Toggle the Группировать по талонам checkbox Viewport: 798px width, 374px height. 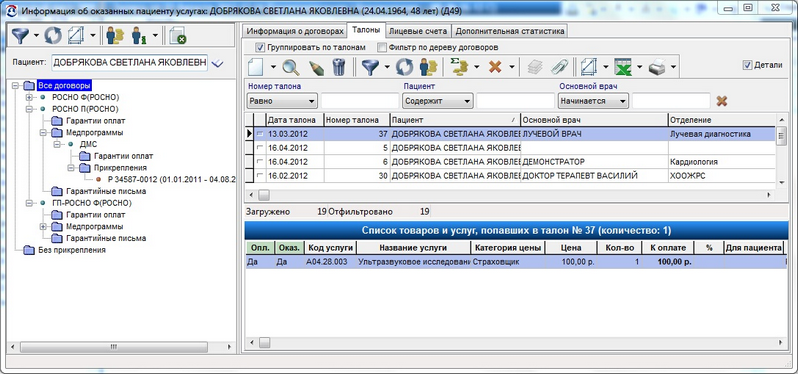click(x=260, y=47)
